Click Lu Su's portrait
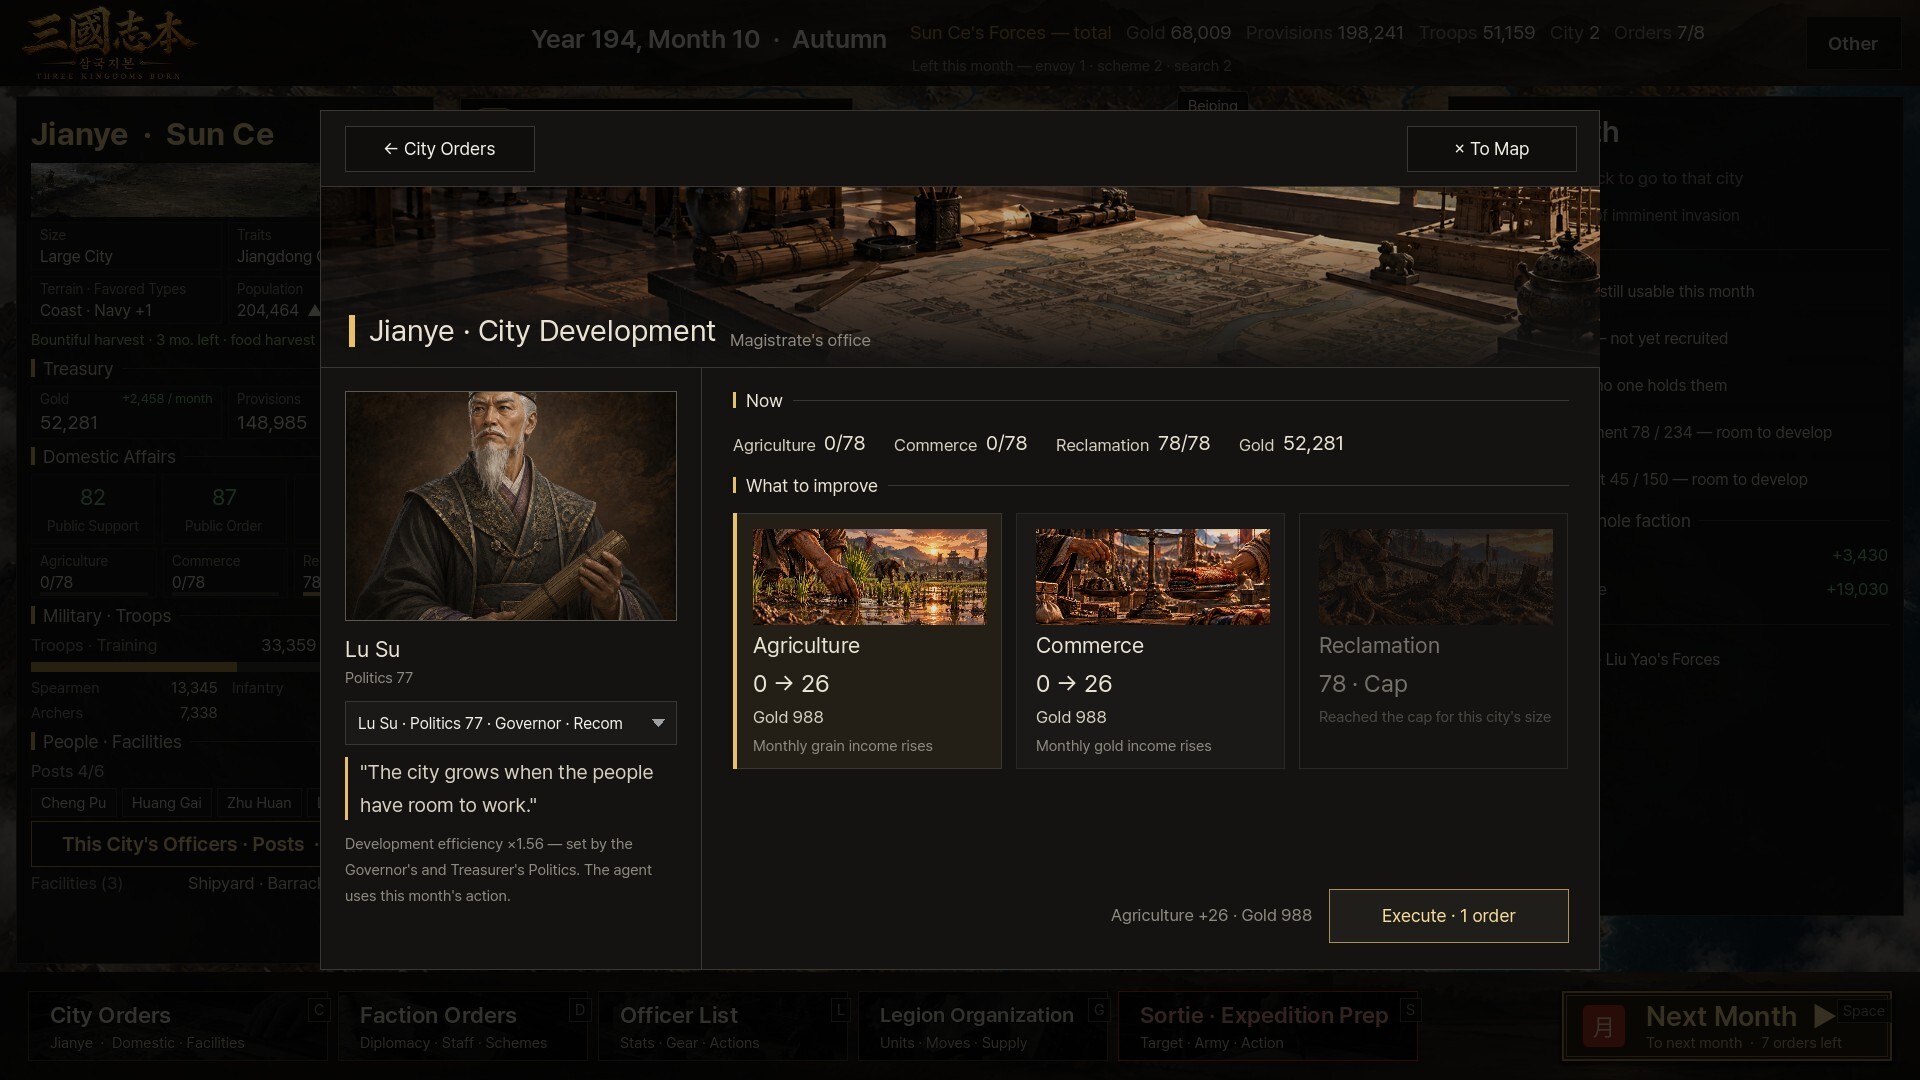Viewport: 1920px width, 1080px height. tap(510, 506)
